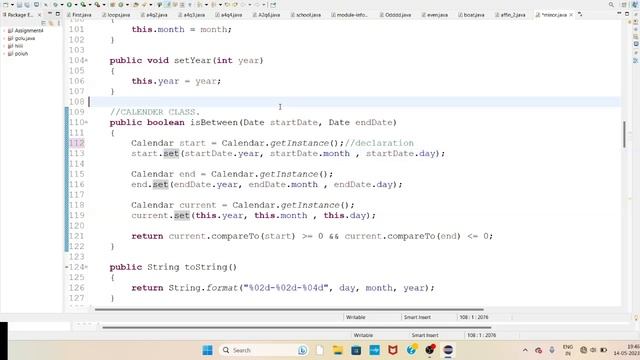Switch to the even.java tab
Screen dimensions: 640x360
click(434, 15)
